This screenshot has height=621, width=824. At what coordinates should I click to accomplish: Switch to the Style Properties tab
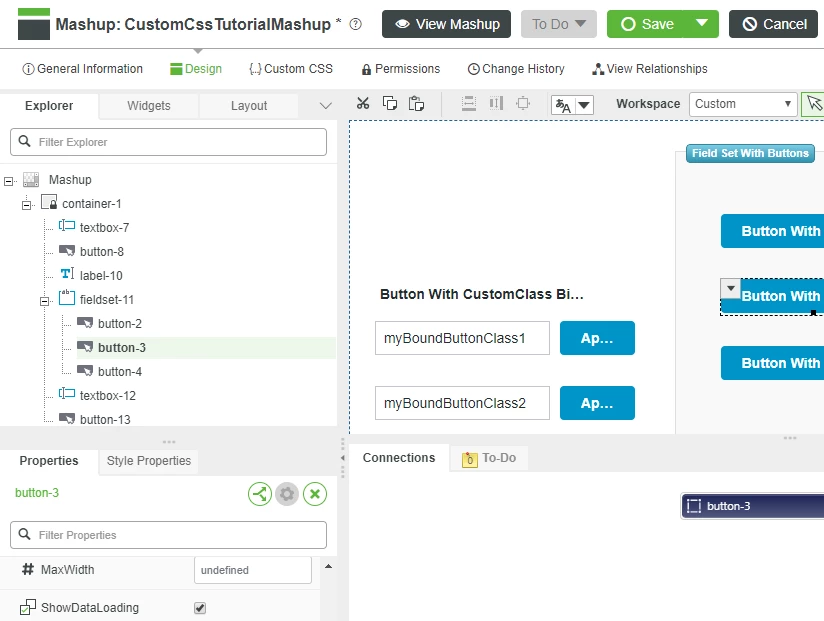(149, 461)
